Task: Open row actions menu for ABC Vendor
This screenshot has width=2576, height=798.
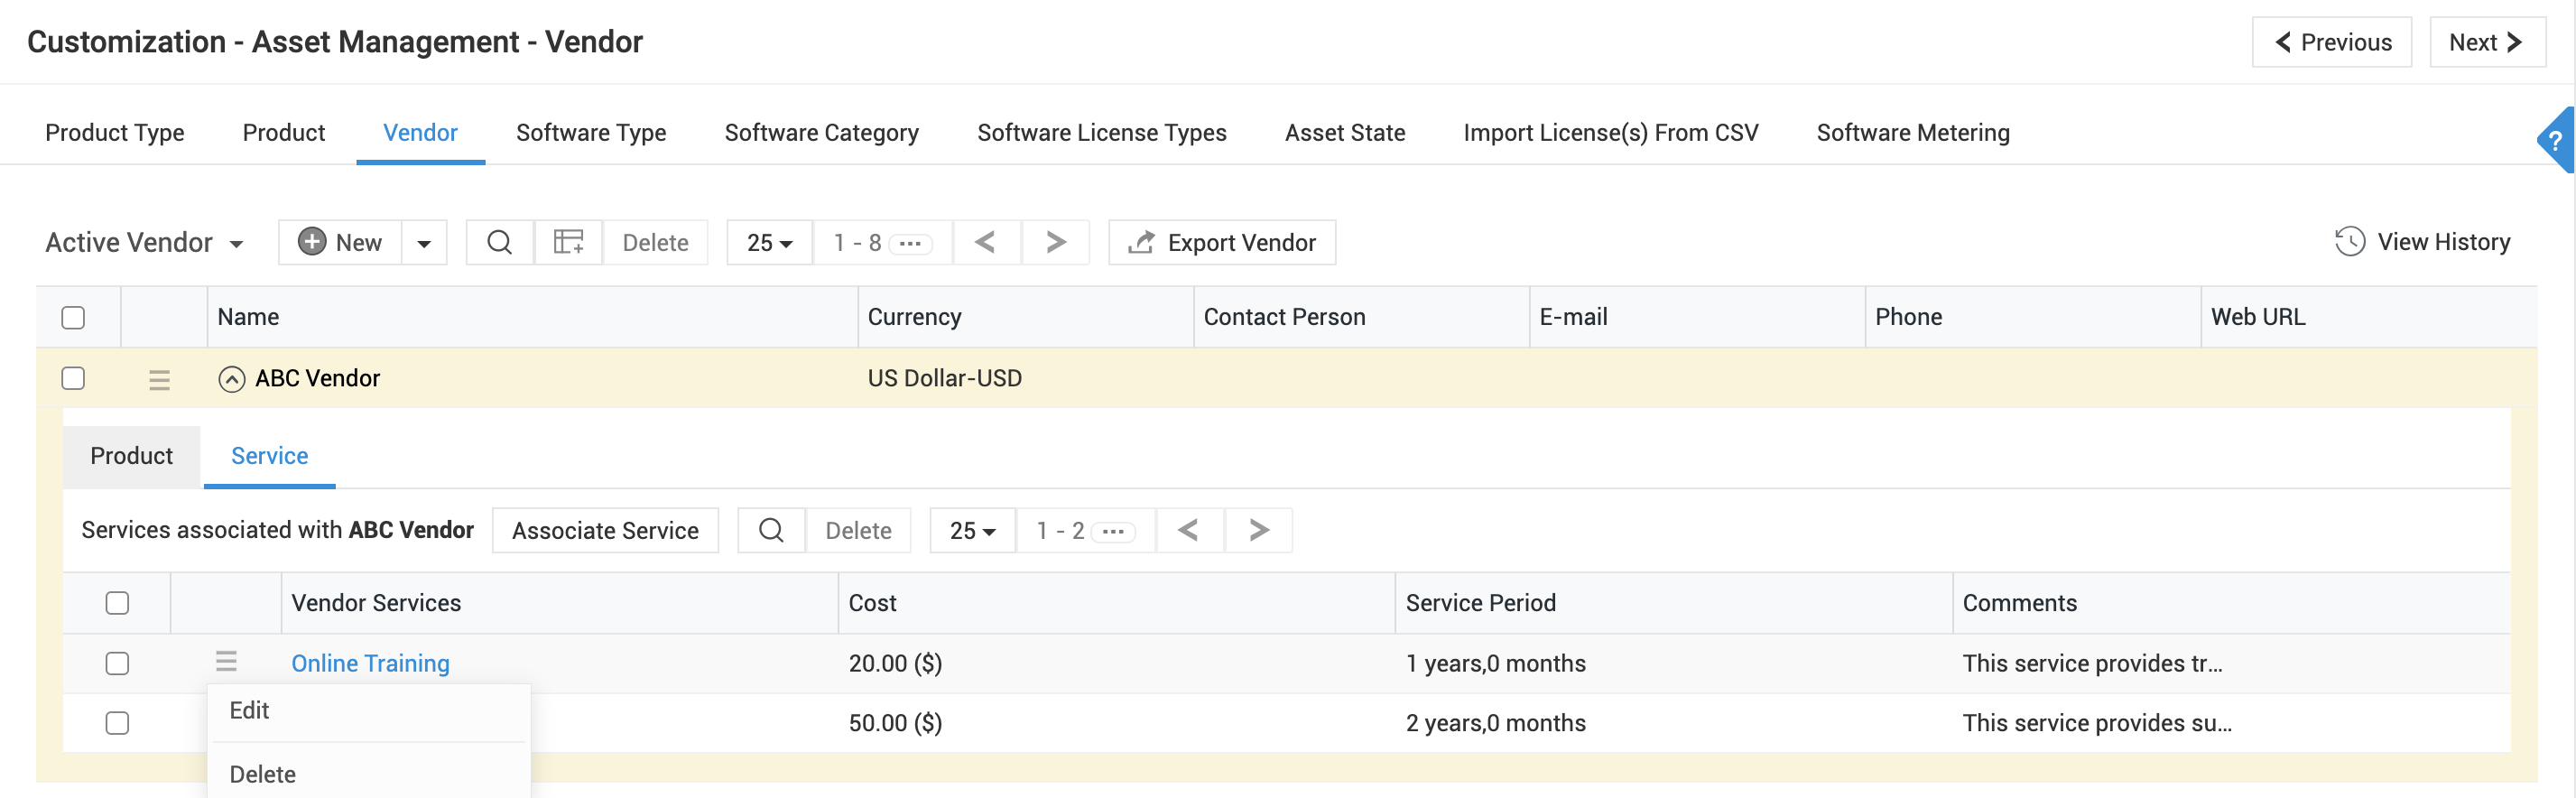Action: [159, 379]
